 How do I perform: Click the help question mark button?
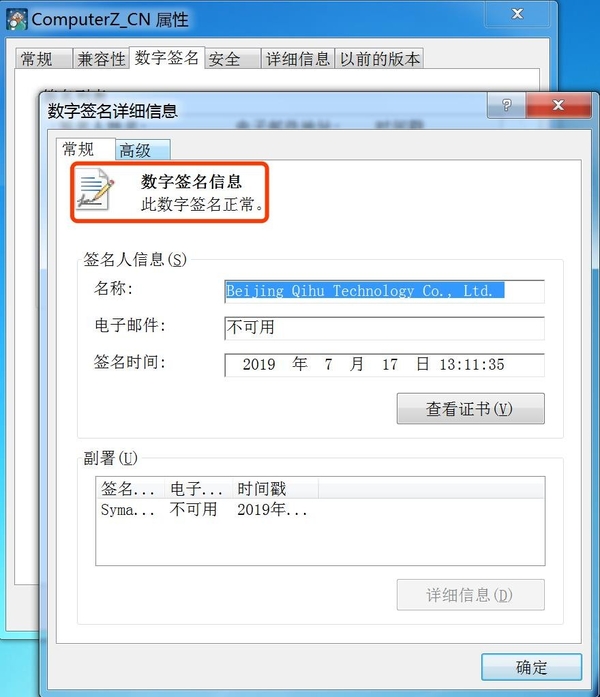click(x=507, y=105)
